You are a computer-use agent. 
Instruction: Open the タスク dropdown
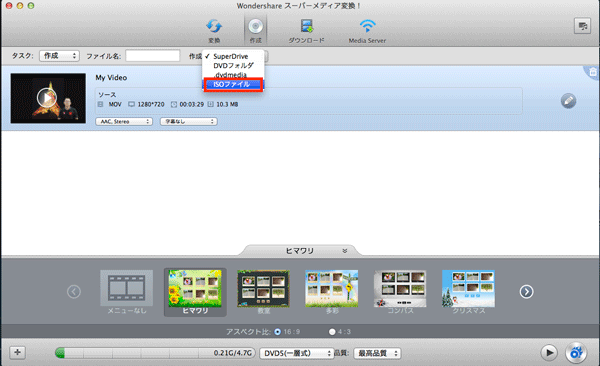(59, 56)
